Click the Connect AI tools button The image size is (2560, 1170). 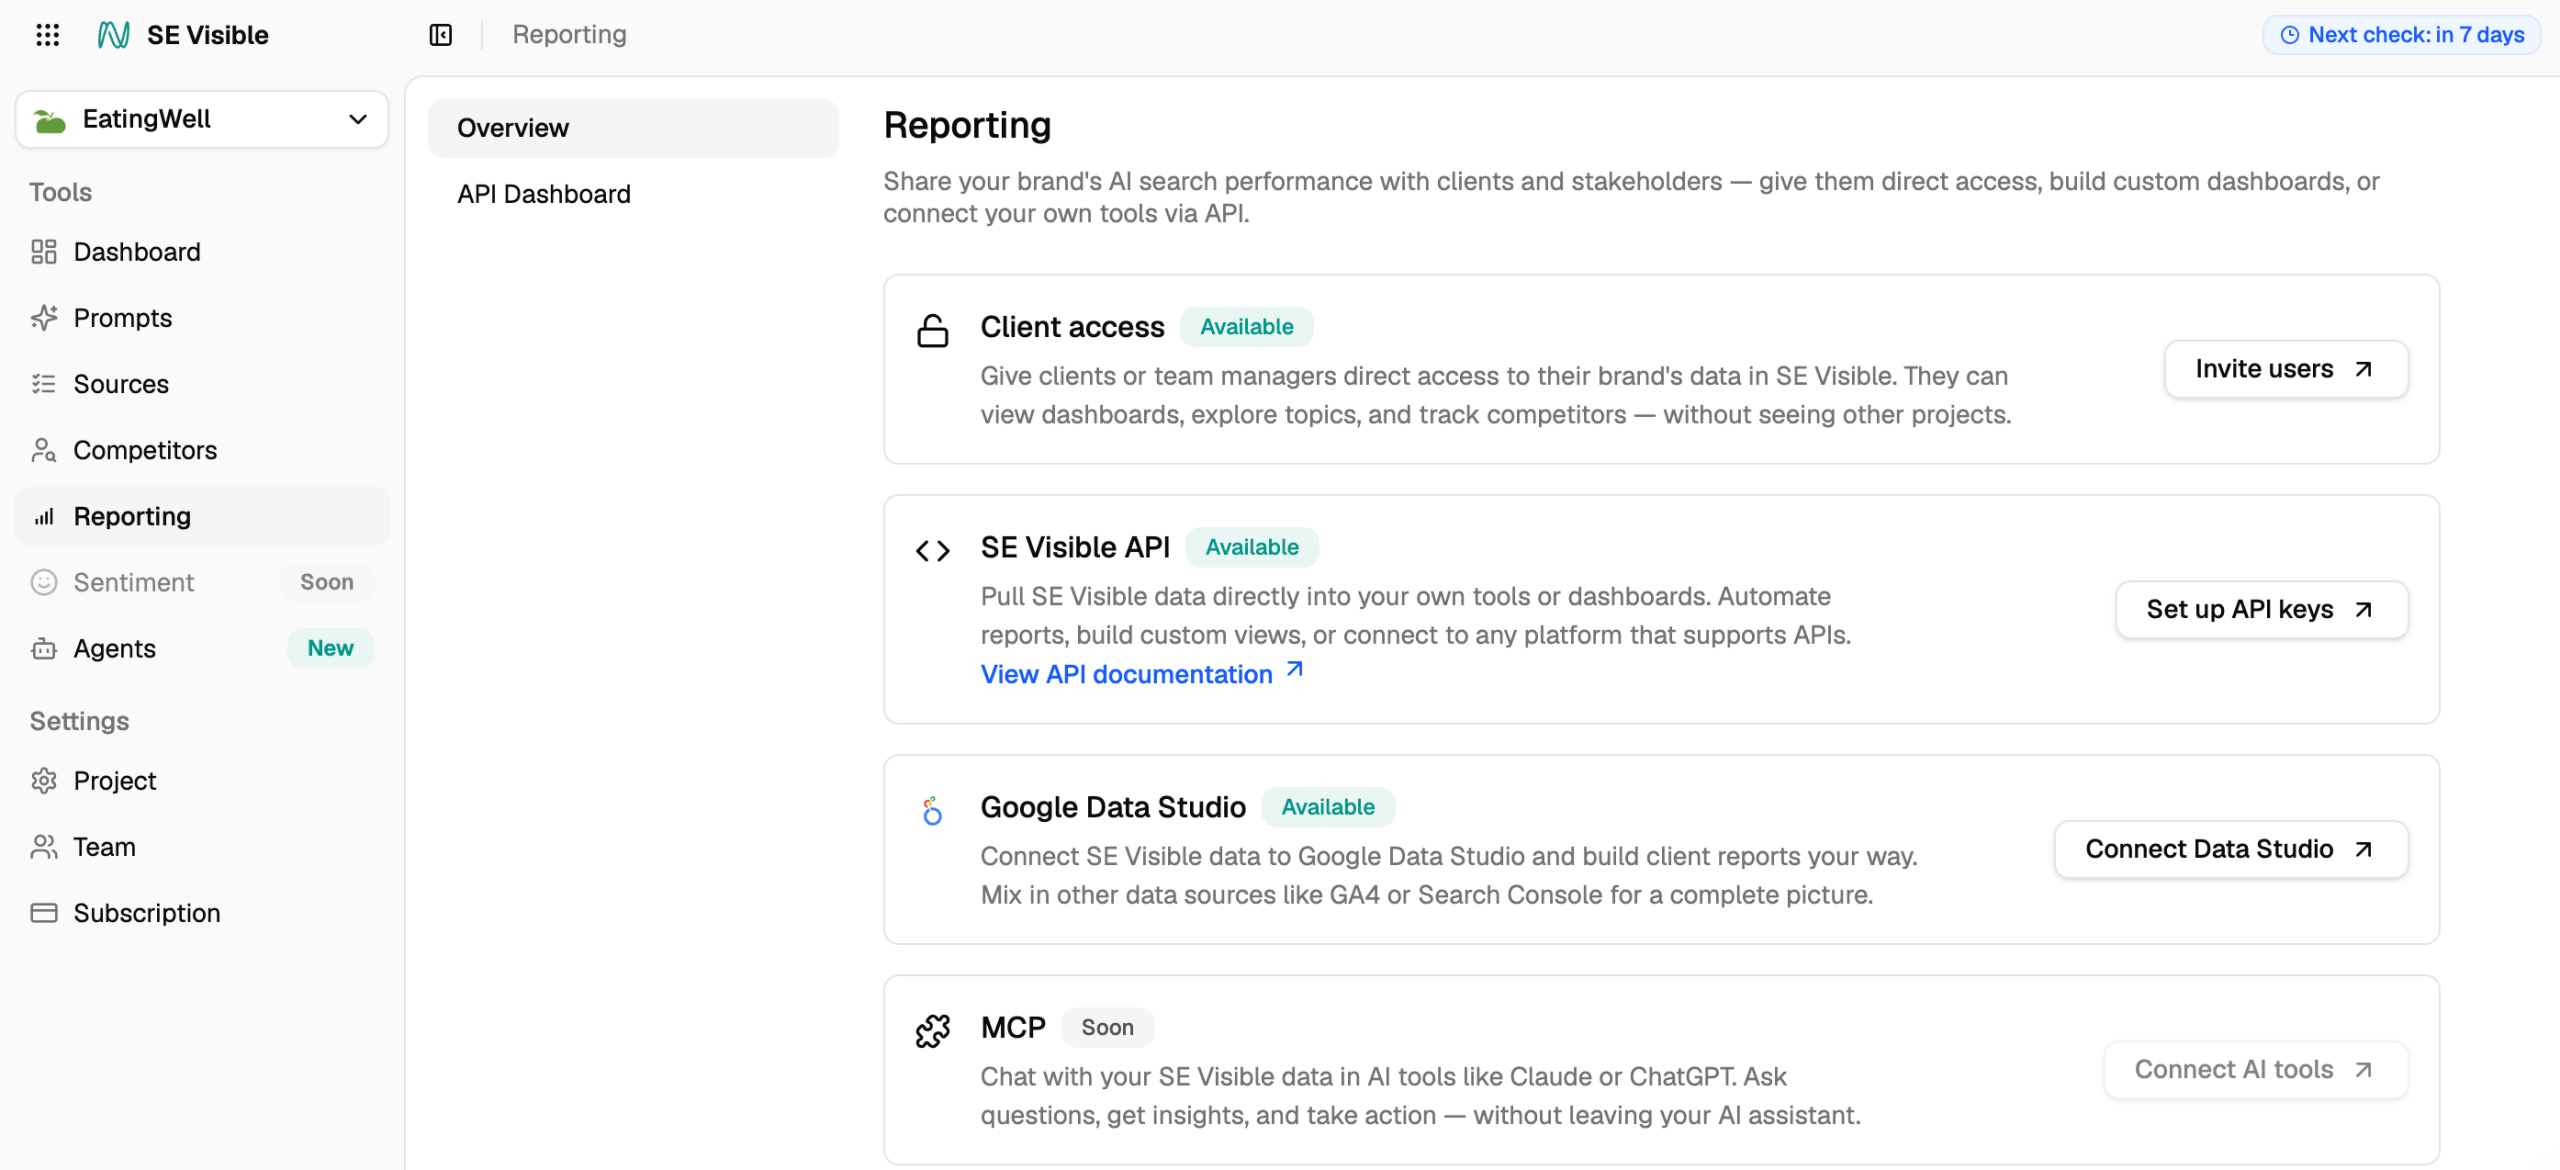[x=2255, y=1069]
